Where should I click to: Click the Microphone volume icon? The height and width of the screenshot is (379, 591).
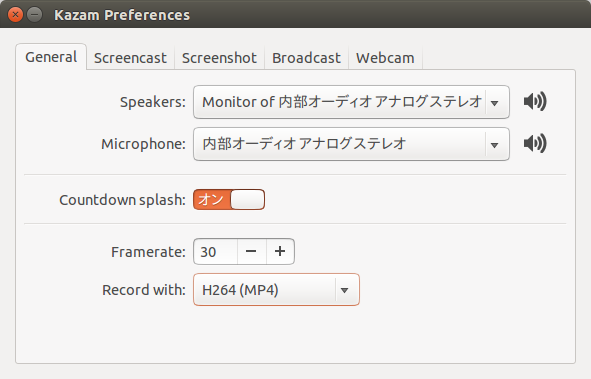535,144
